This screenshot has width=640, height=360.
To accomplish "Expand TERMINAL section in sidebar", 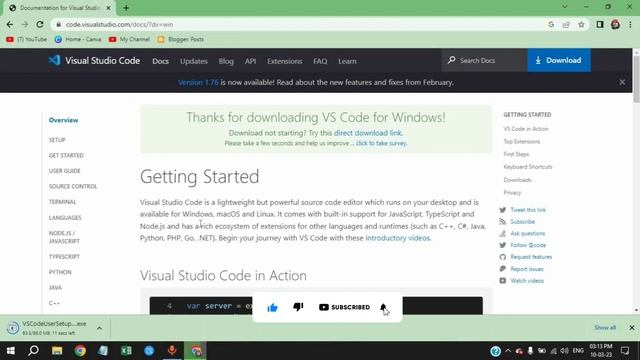I will pos(62,202).
